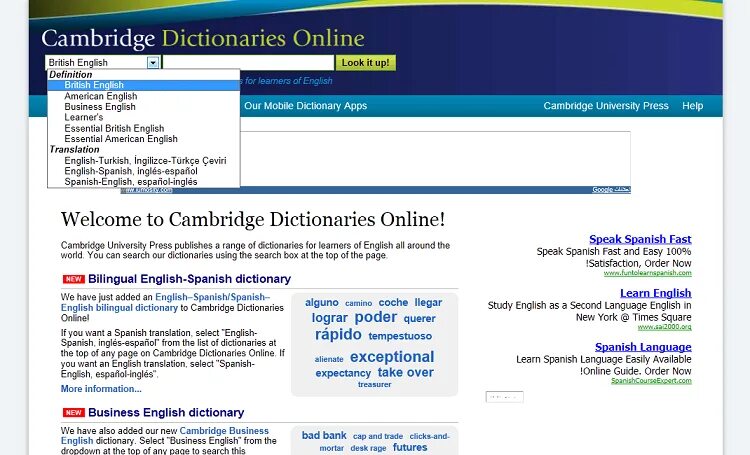Click the Google ads label link
The image size is (750, 455).
click(x=611, y=189)
